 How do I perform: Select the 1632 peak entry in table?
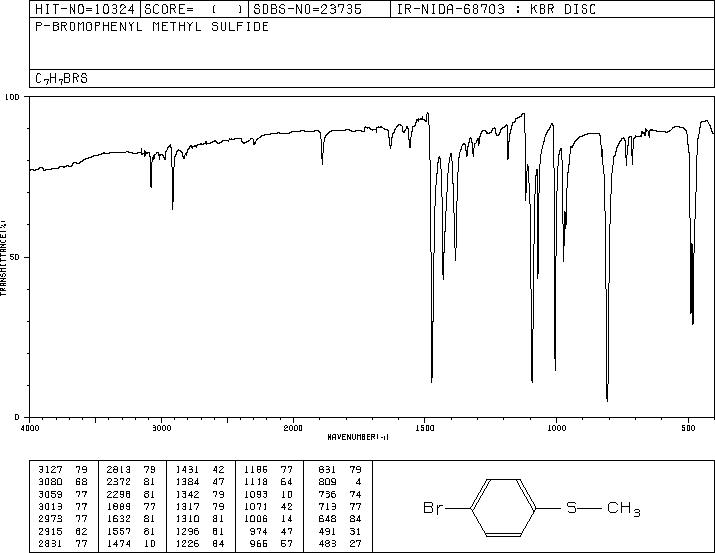119,519
